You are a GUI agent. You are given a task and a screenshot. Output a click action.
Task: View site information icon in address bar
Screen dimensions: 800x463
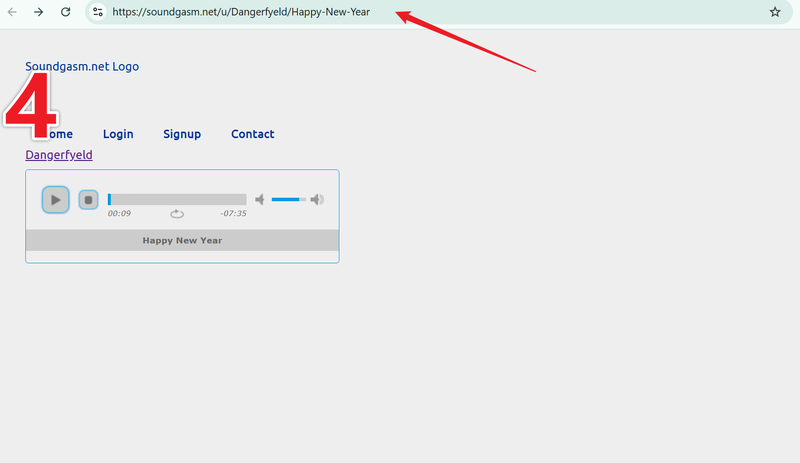coord(98,12)
